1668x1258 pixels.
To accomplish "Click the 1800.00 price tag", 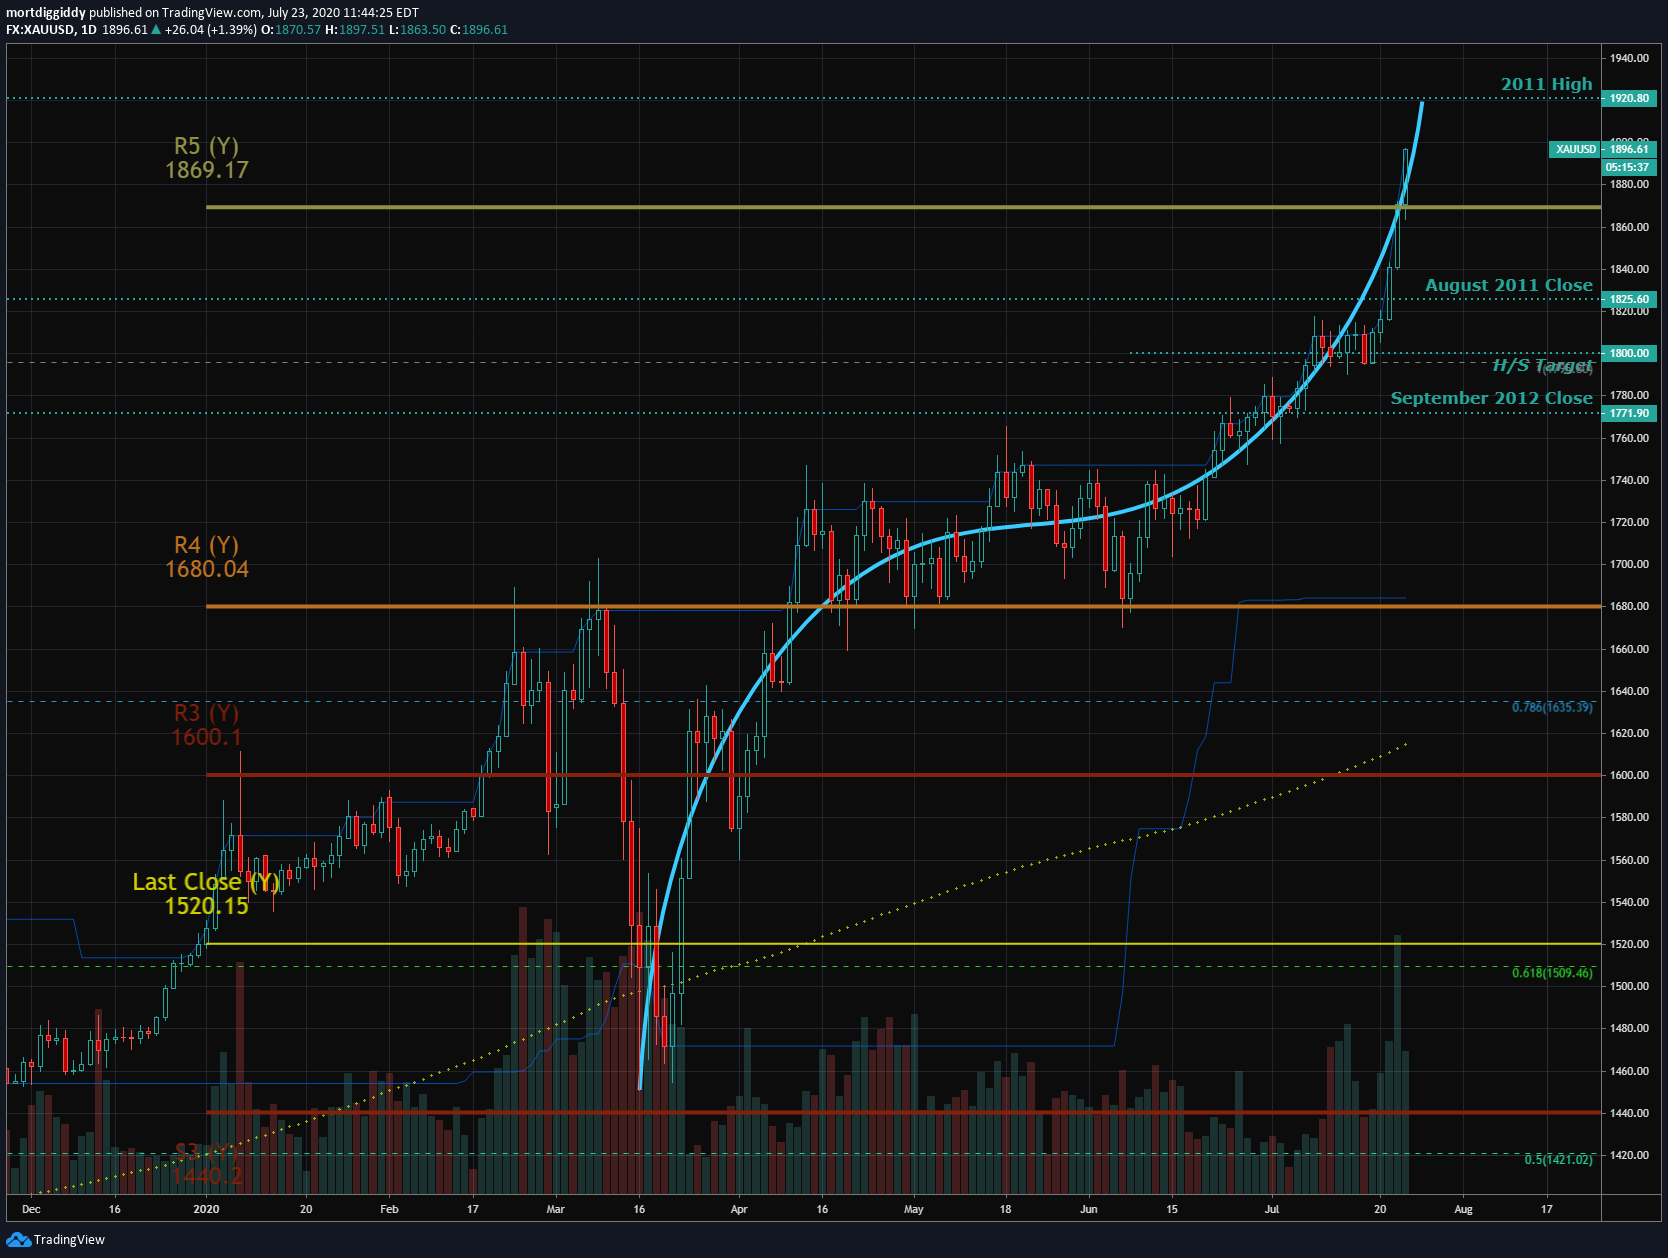I will (x=1629, y=353).
